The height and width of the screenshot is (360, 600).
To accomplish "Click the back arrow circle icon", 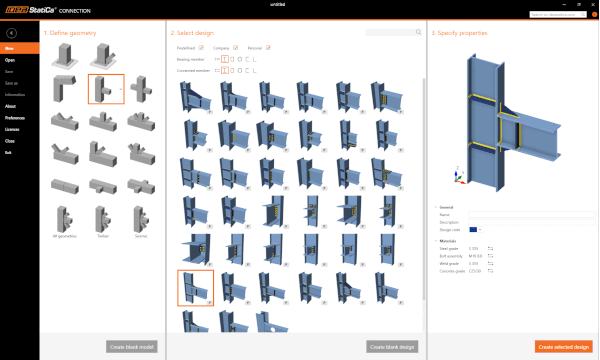I will click(11, 33).
